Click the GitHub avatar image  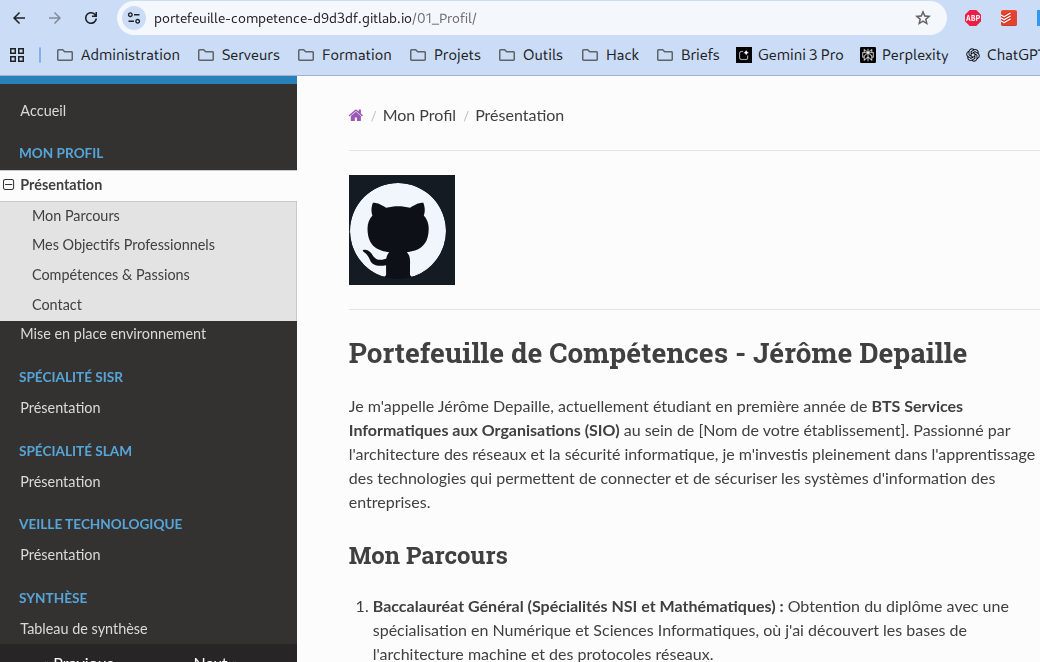pos(401,229)
